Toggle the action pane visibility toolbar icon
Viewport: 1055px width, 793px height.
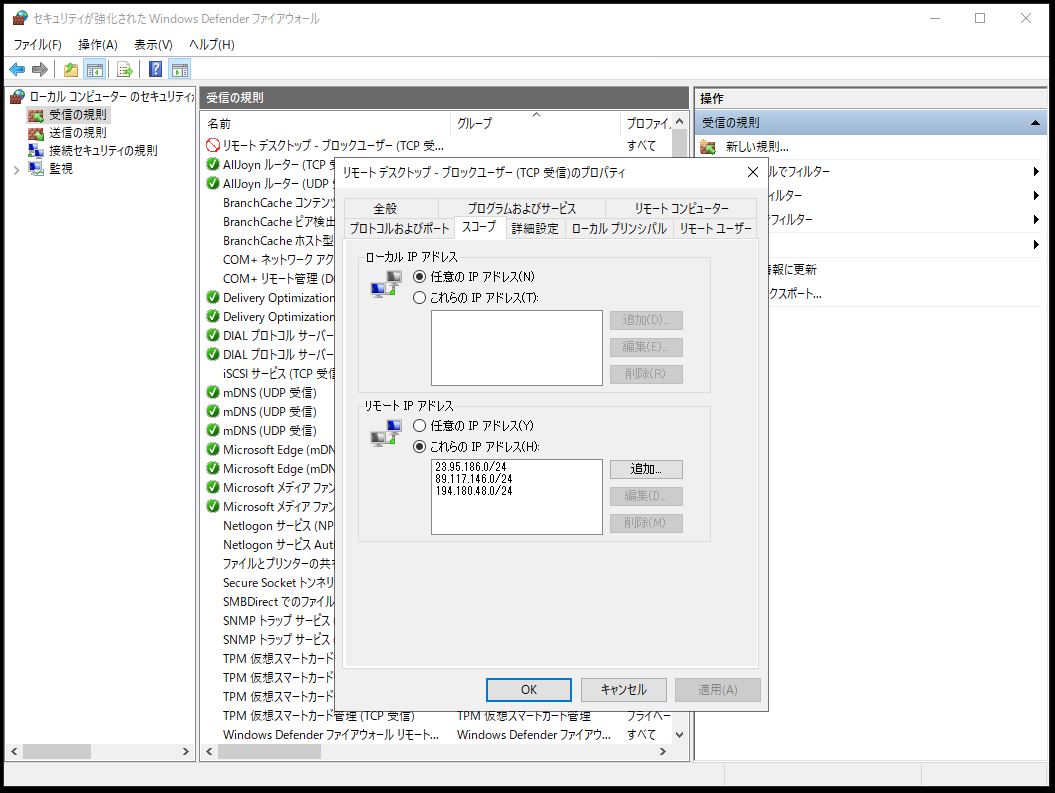178,68
